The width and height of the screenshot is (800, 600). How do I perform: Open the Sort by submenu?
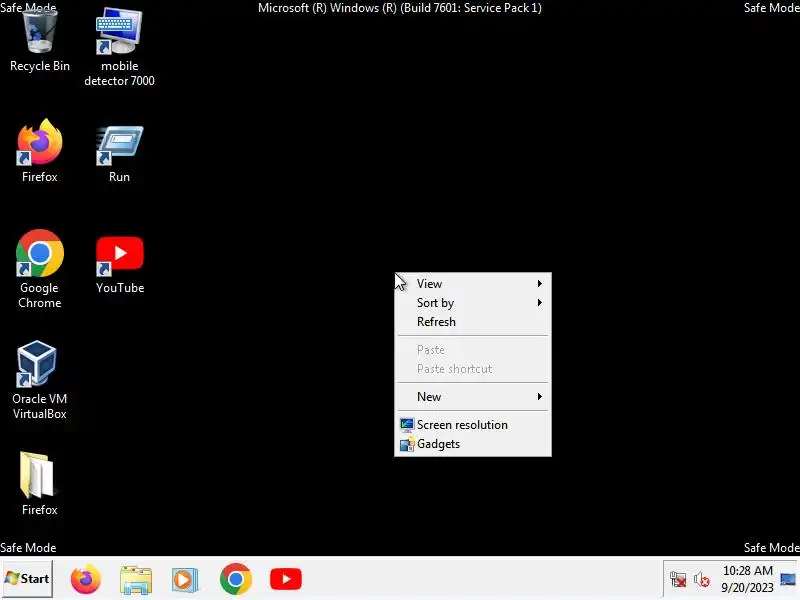click(473, 303)
